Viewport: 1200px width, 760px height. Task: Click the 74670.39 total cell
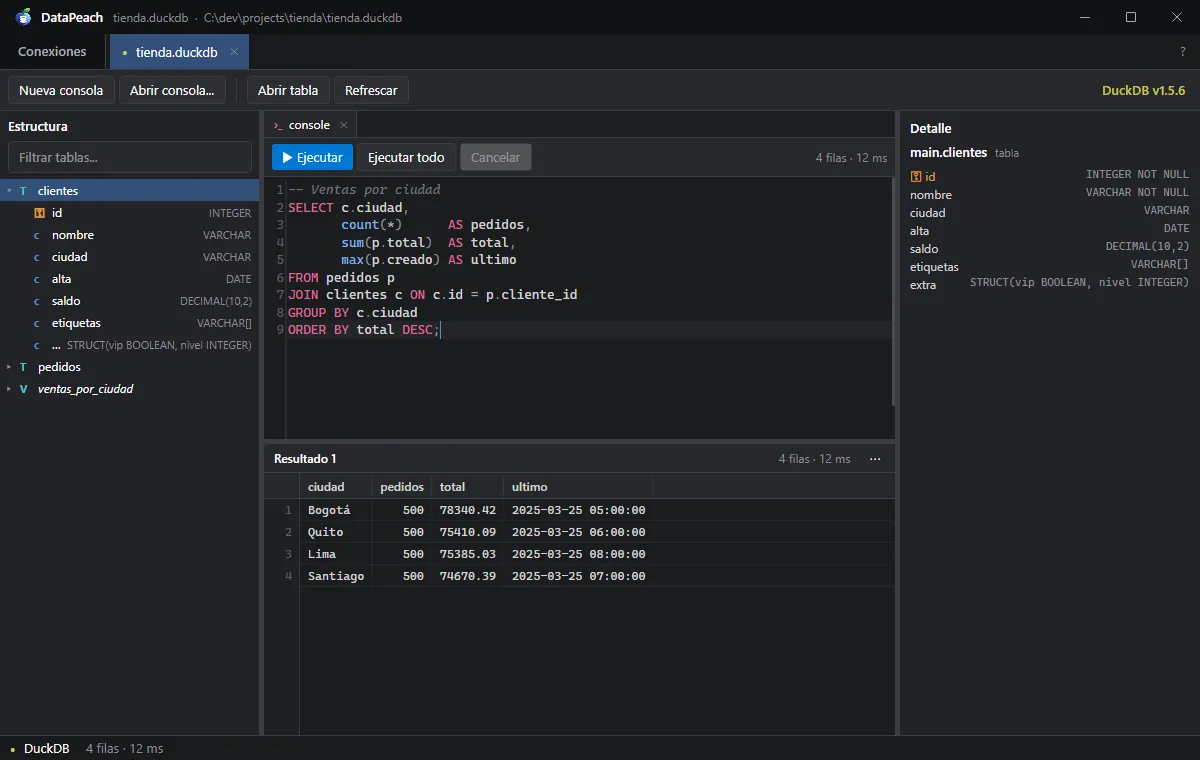click(x=467, y=576)
